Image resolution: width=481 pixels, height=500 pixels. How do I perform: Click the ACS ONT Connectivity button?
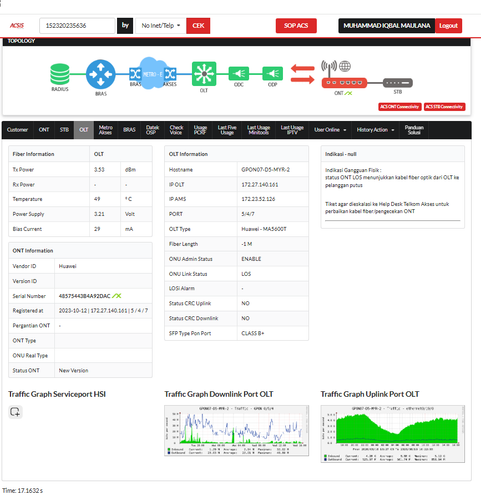400,107
